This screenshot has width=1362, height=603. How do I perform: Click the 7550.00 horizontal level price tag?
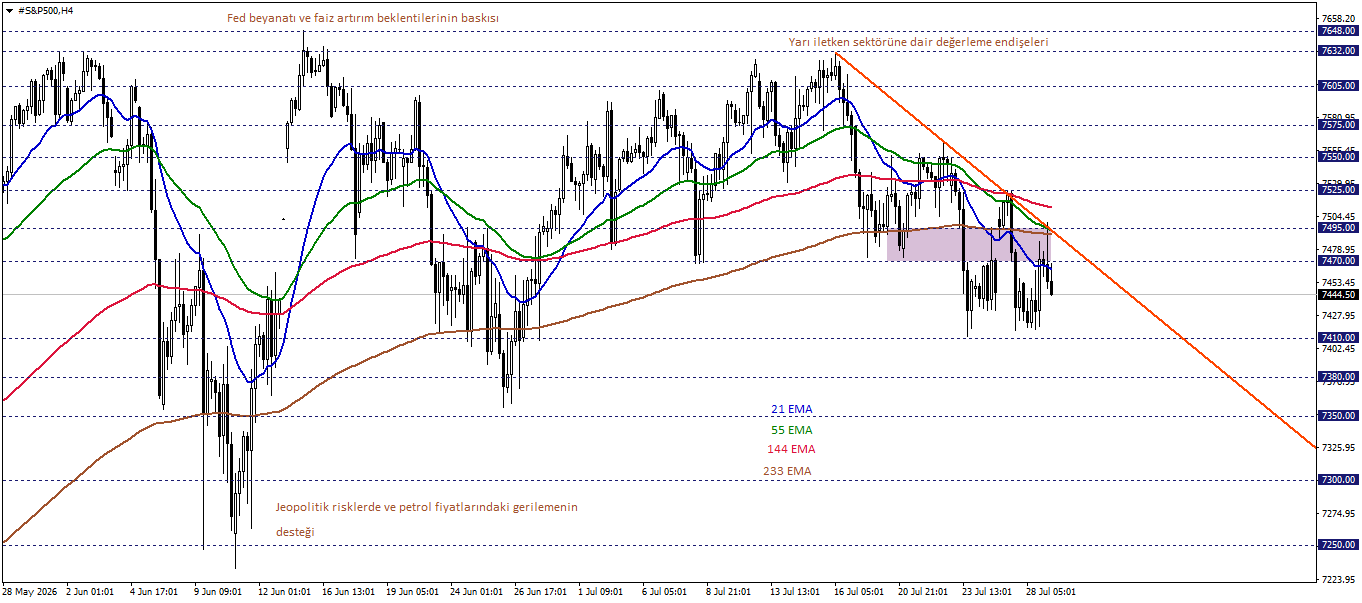1338,157
